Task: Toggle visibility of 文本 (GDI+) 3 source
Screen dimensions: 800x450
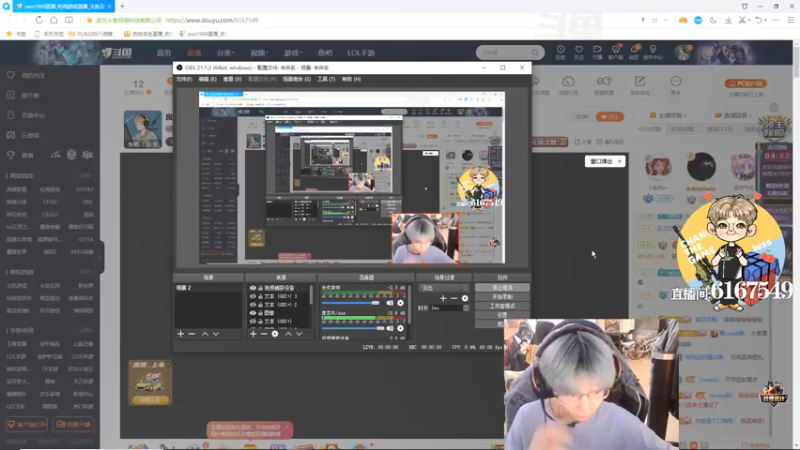Action: [x=253, y=296]
